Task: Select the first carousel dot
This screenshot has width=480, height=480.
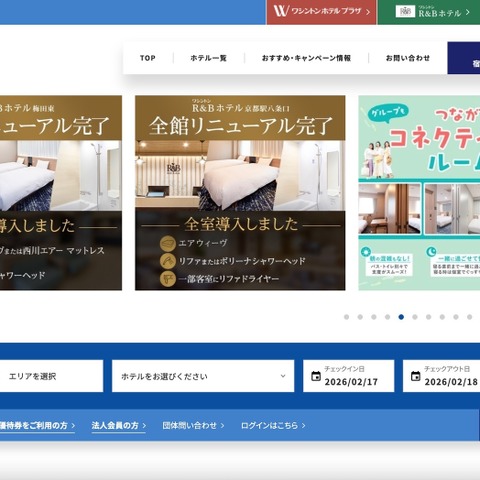Action: tap(347, 317)
